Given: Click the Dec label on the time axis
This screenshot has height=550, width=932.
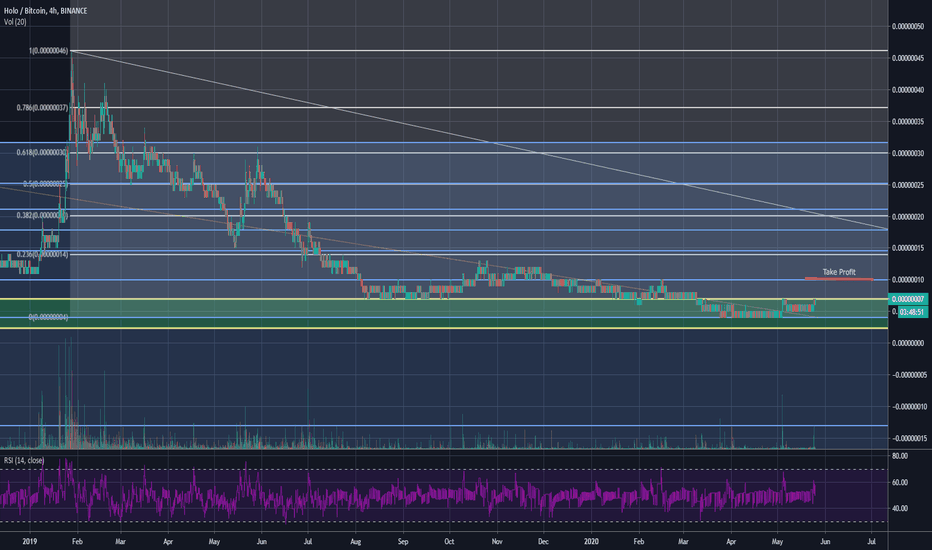Looking at the screenshot, I should pos(543,542).
